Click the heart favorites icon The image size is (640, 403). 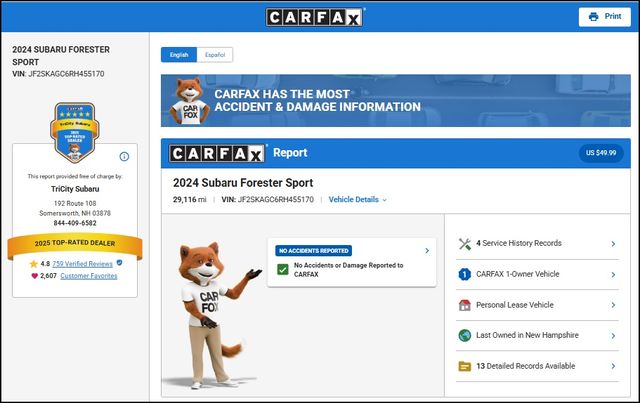pyautogui.click(x=34, y=276)
